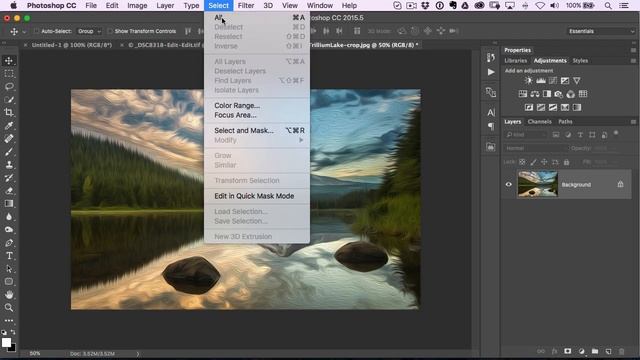Add a Vibrance adjustment

tap(577, 81)
